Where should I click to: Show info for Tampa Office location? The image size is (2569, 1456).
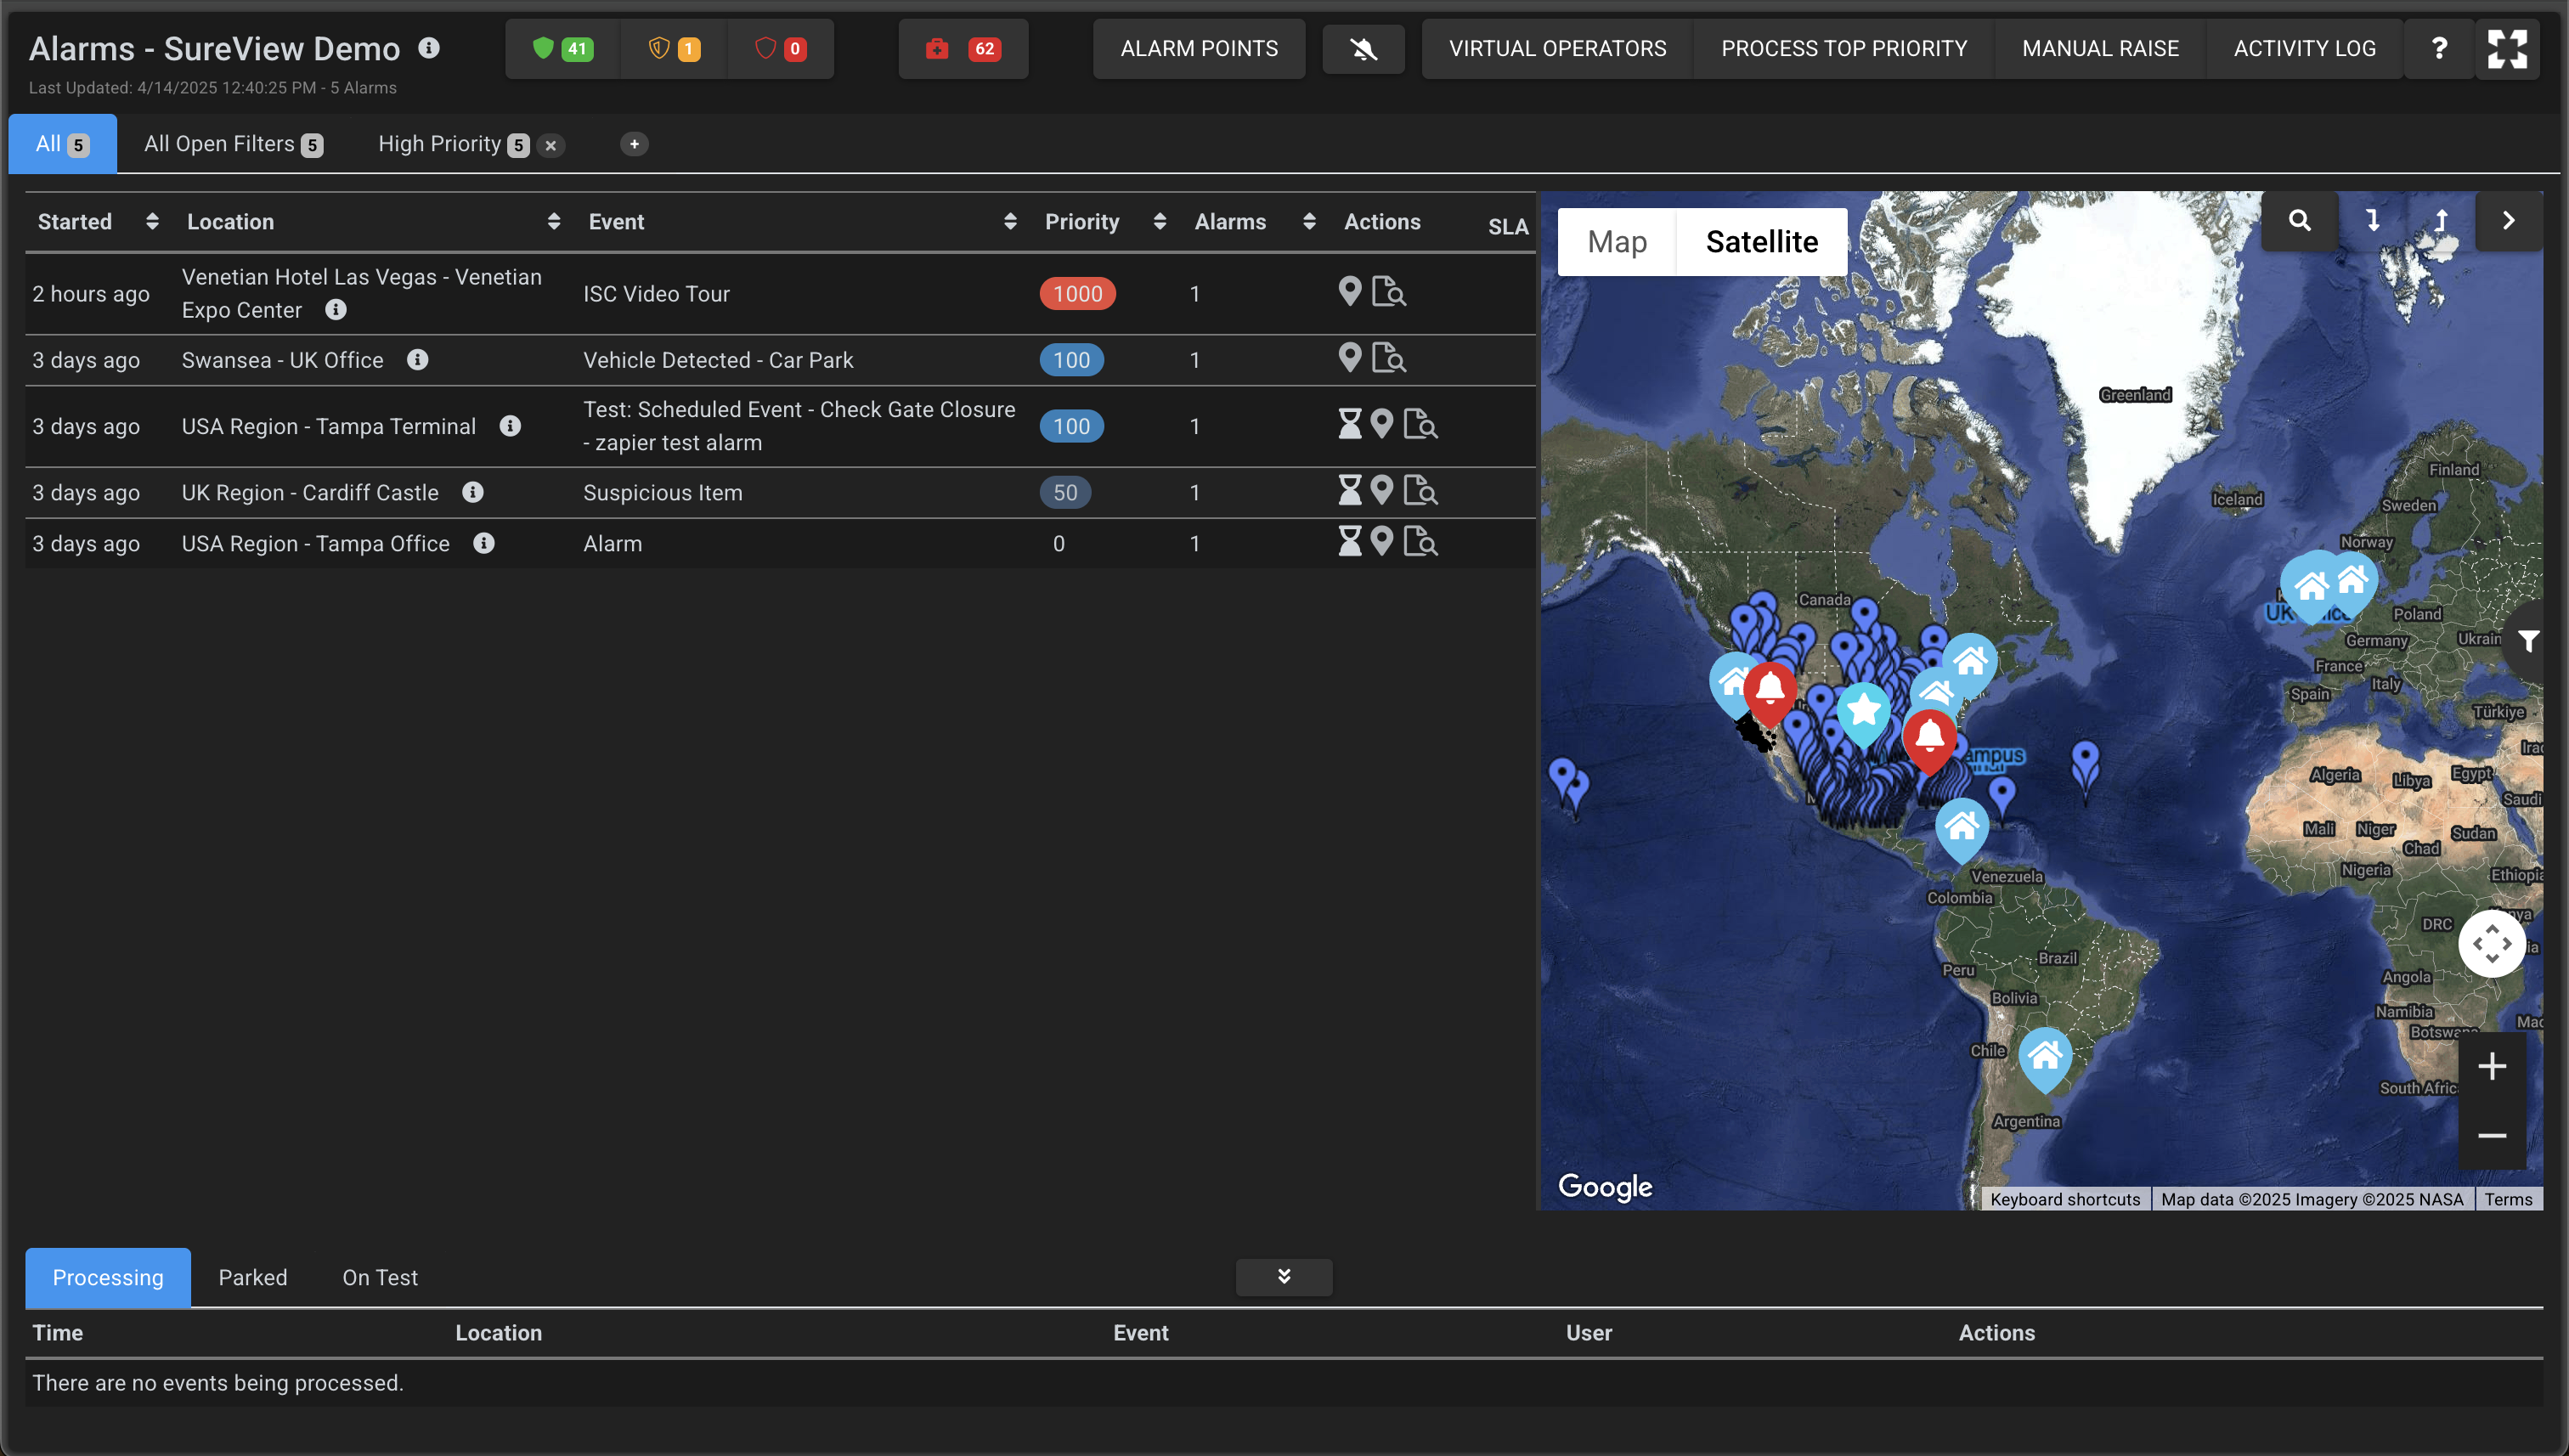(x=484, y=543)
